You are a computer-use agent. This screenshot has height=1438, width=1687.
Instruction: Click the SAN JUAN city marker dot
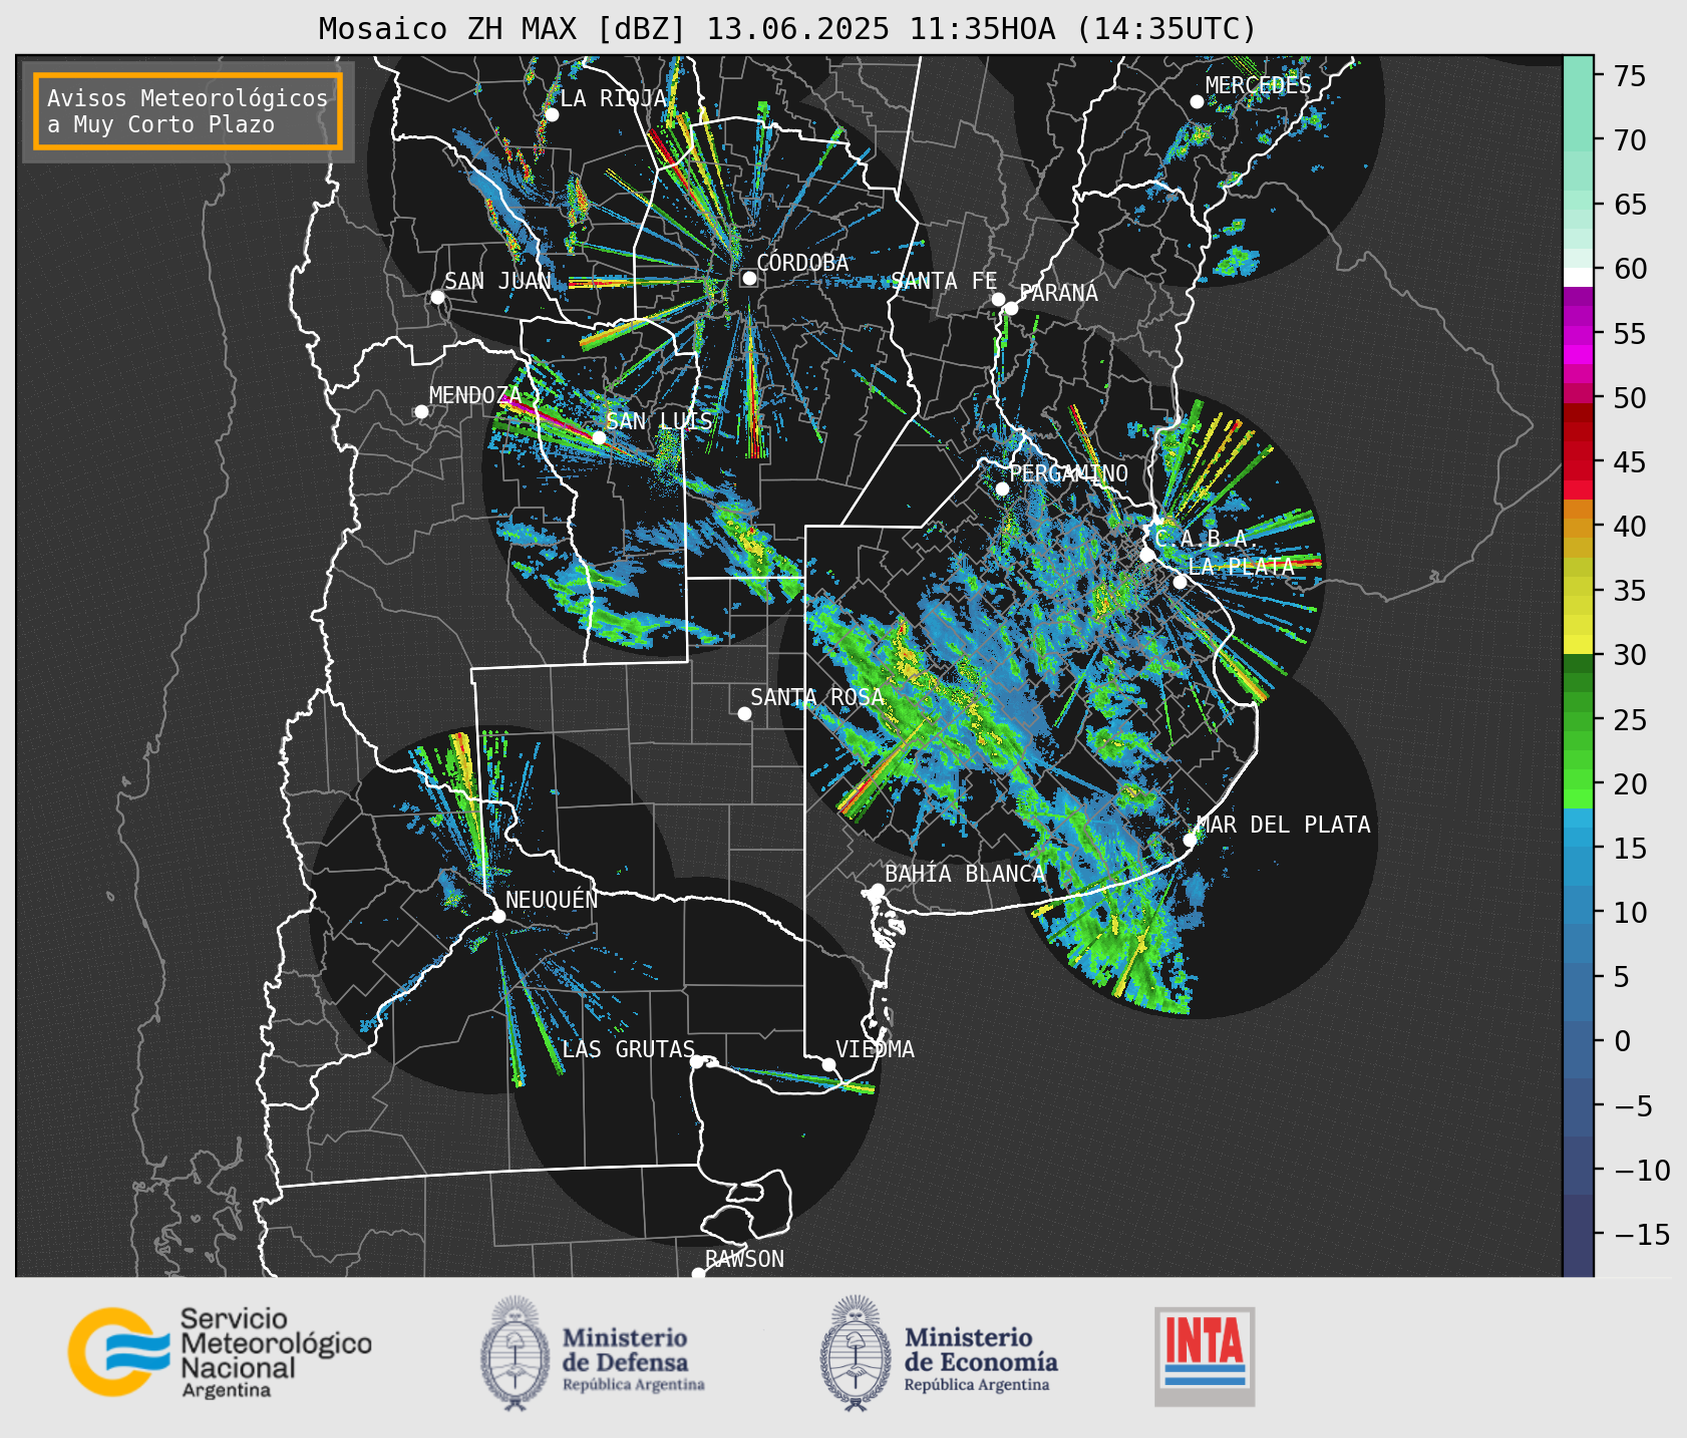pos(437,297)
